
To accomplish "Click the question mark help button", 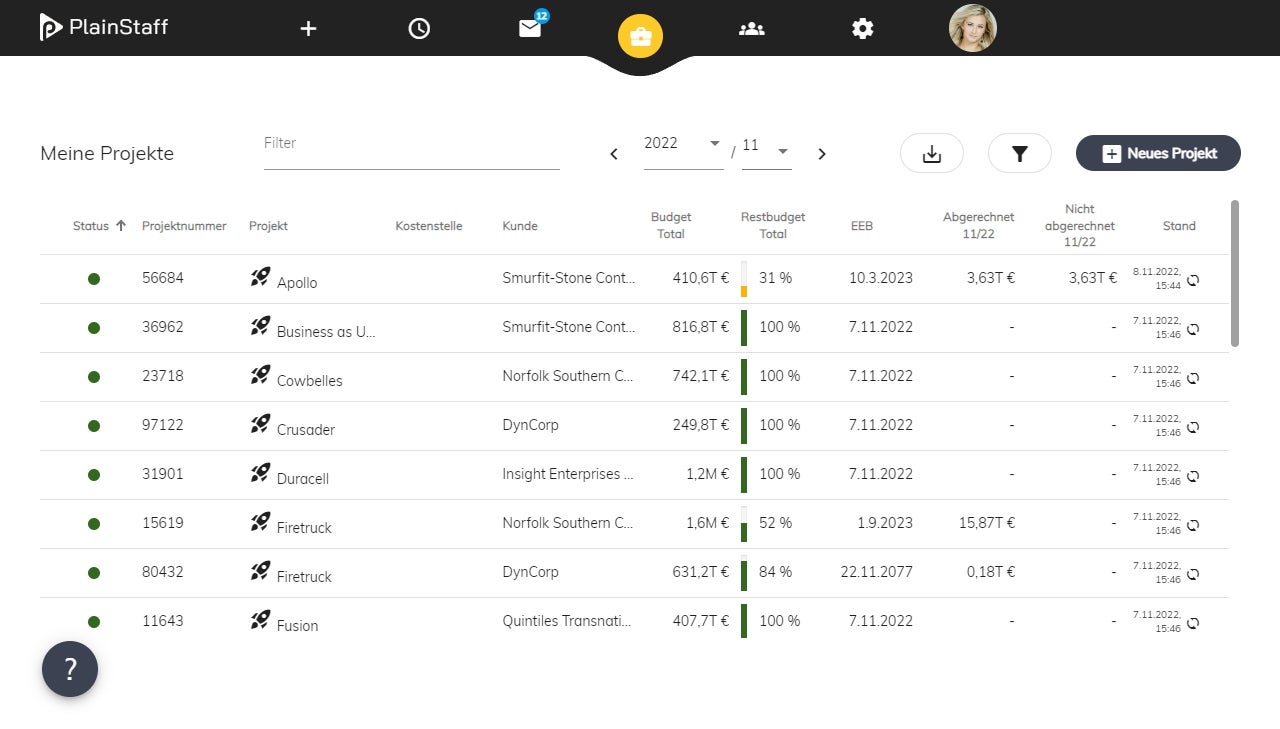I will (x=70, y=669).
